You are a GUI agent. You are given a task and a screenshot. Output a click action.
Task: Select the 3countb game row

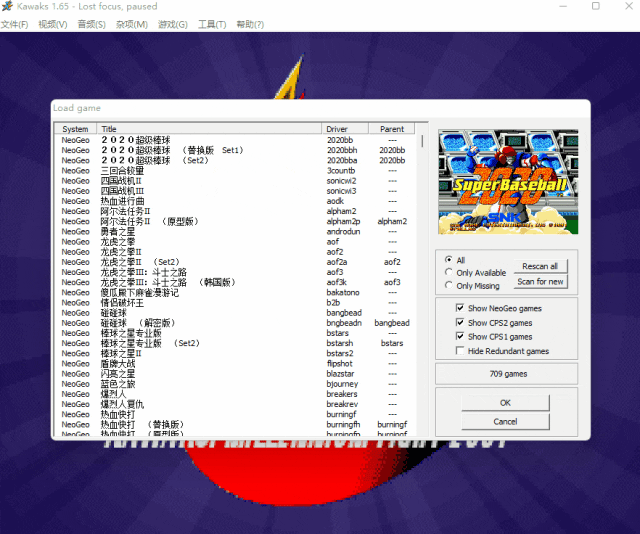click(x=235, y=171)
